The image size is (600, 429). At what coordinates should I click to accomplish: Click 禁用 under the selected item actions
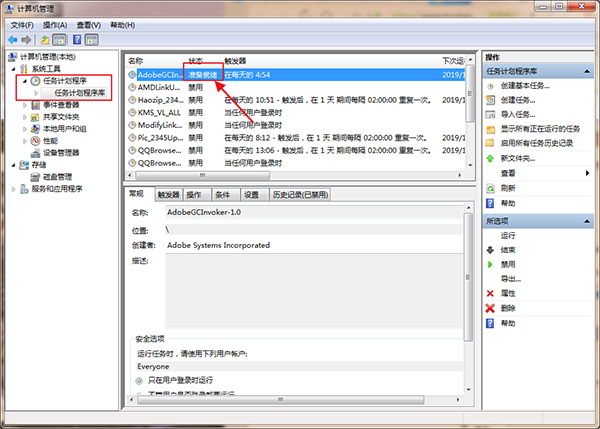pyautogui.click(x=508, y=264)
